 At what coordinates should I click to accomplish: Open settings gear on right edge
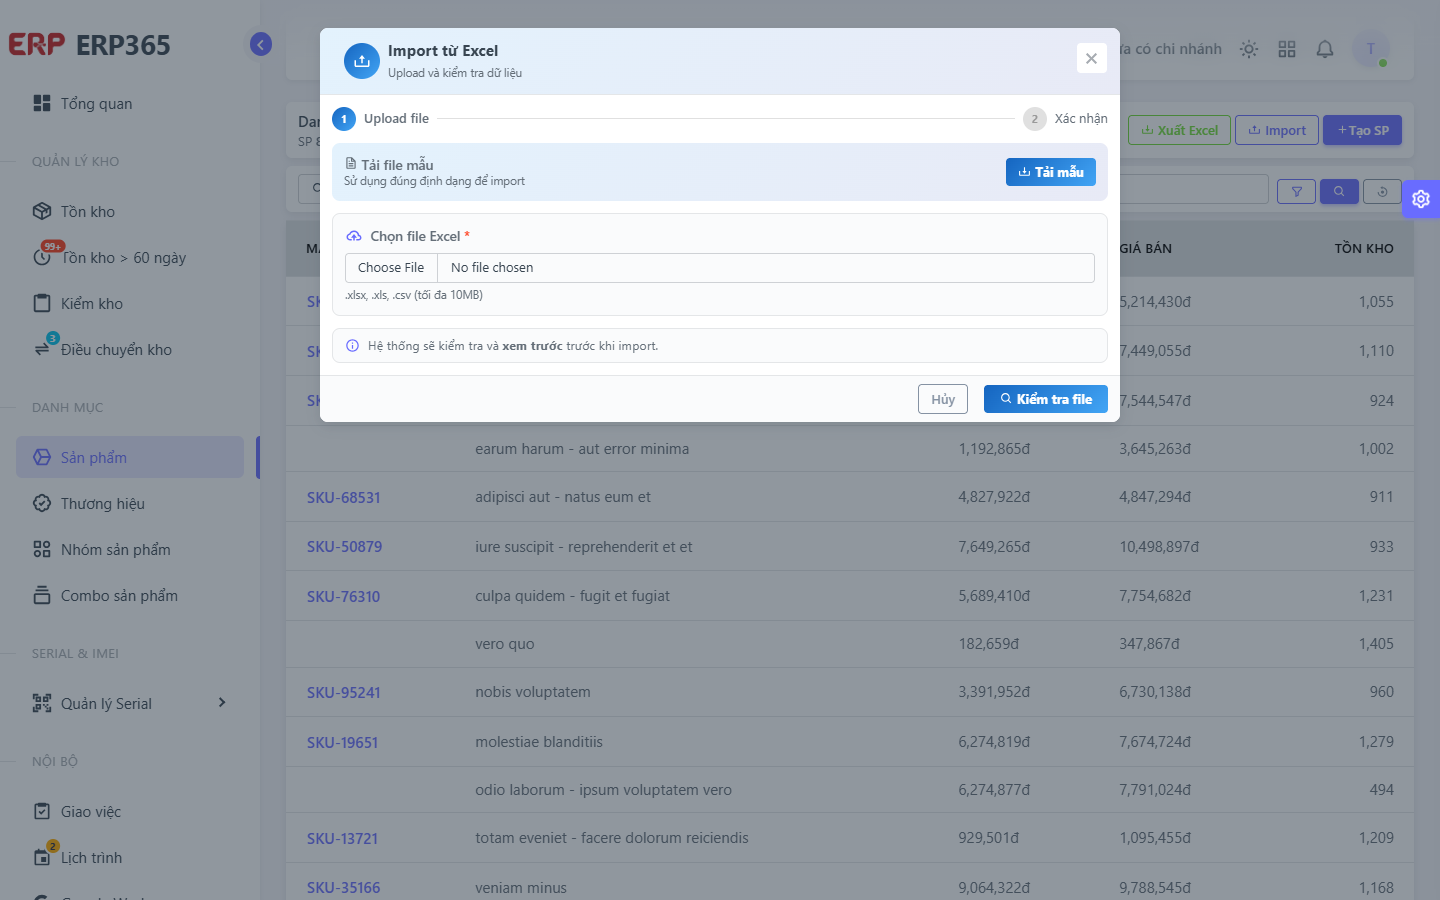pyautogui.click(x=1421, y=199)
